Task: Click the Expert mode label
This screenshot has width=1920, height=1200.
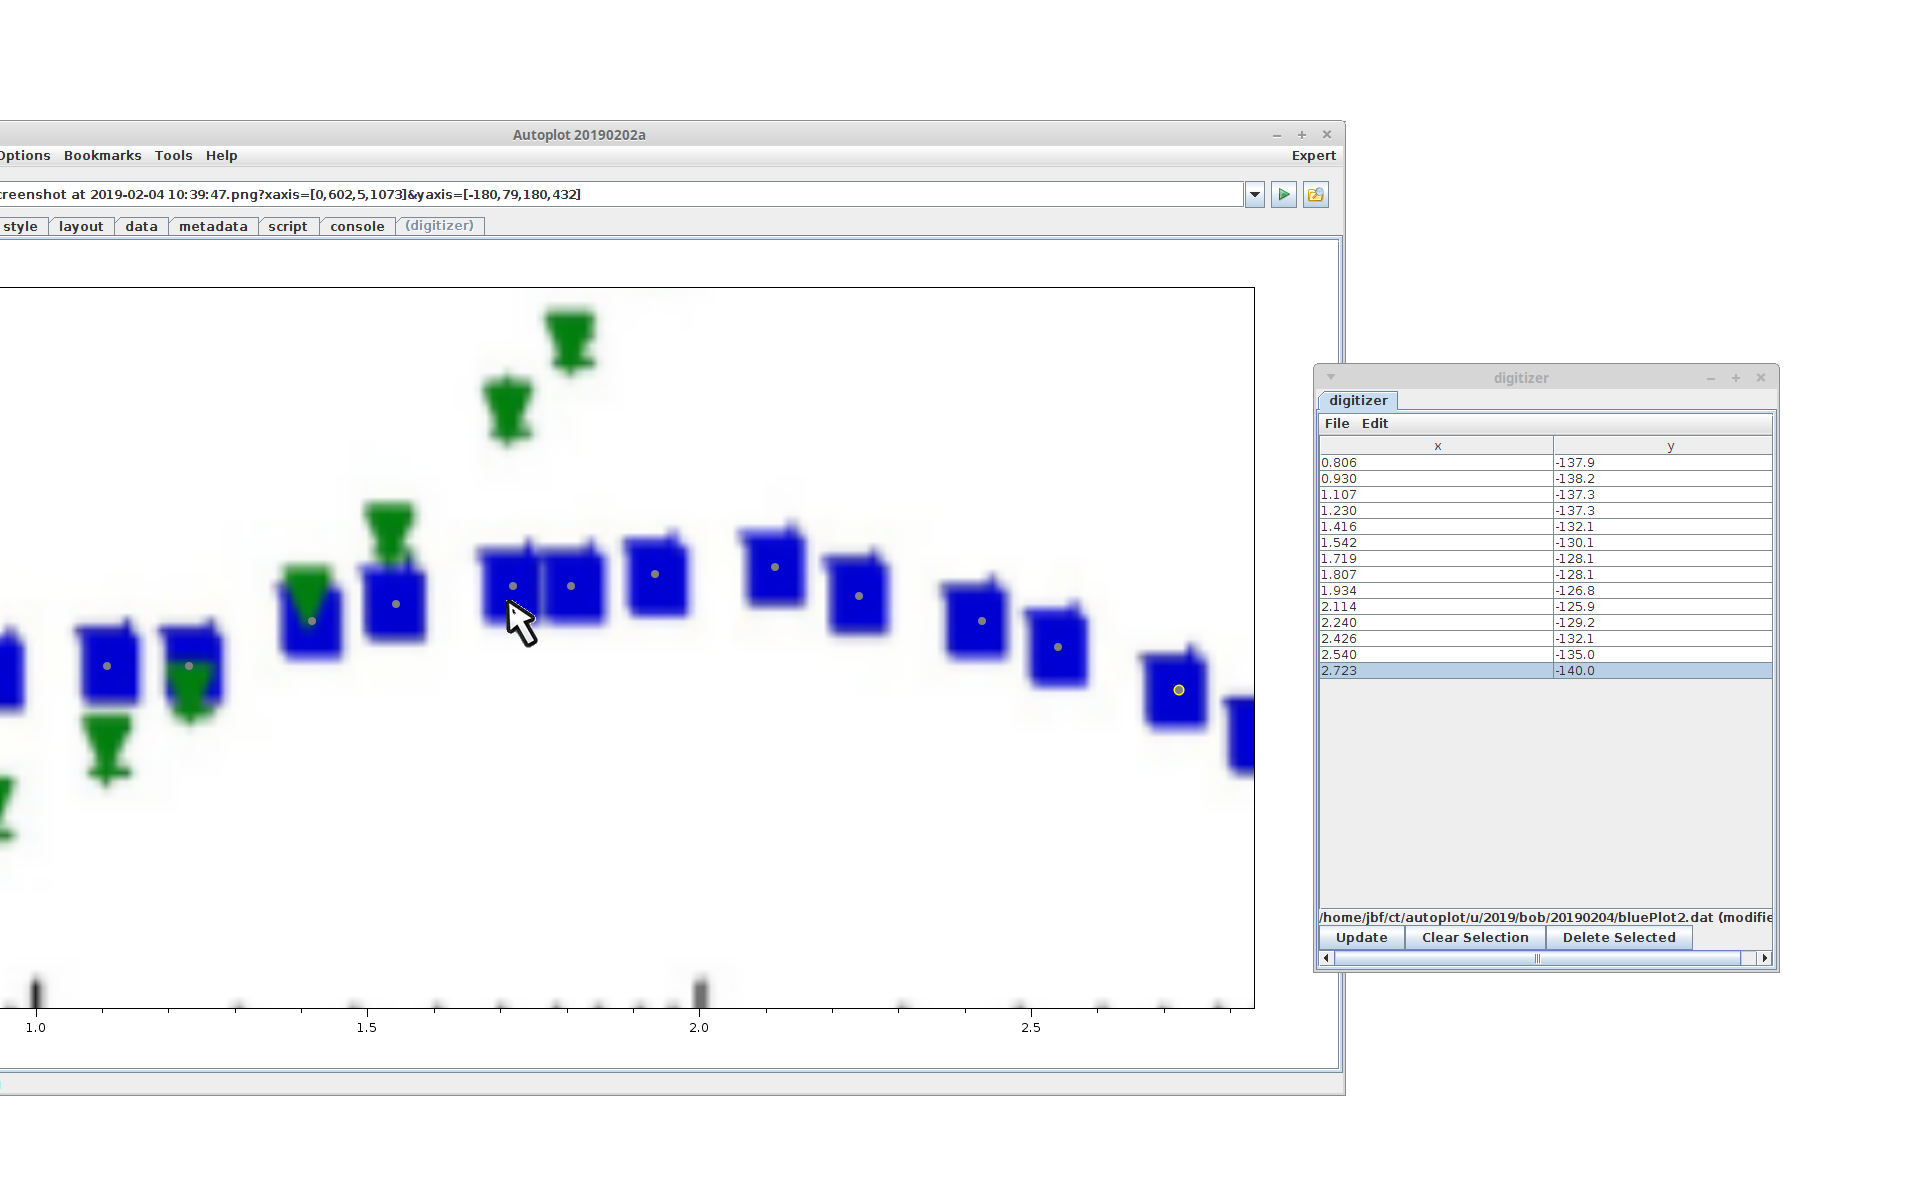Action: (x=1313, y=156)
